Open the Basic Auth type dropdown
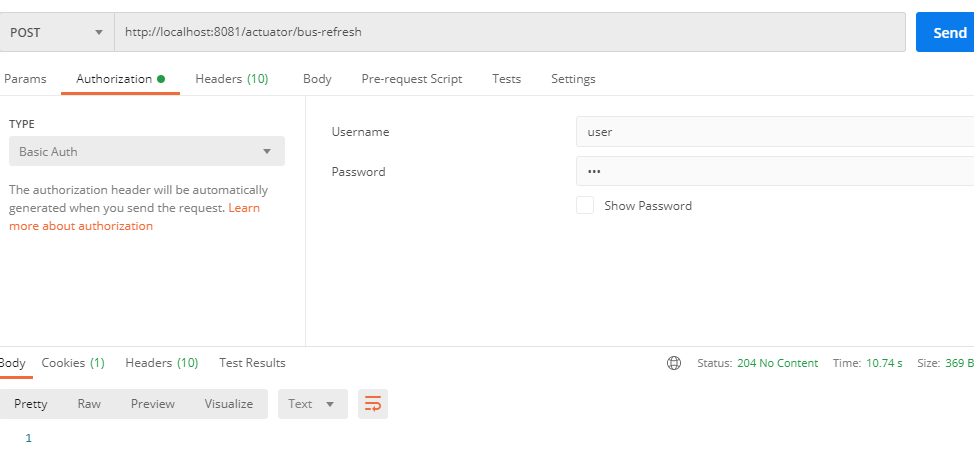The width and height of the screenshot is (974, 451). click(x=147, y=151)
